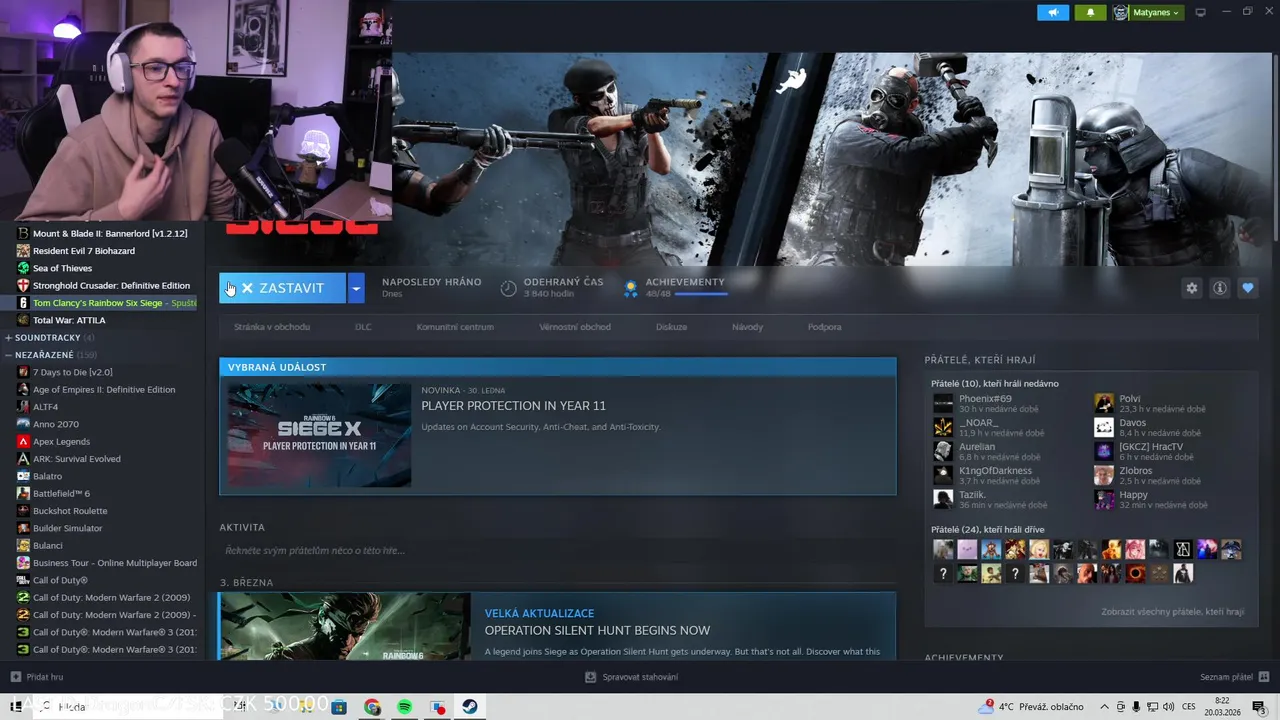Image resolution: width=1280 pixels, height=720 pixels.
Task: Open the Návody tab
Action: [747, 327]
